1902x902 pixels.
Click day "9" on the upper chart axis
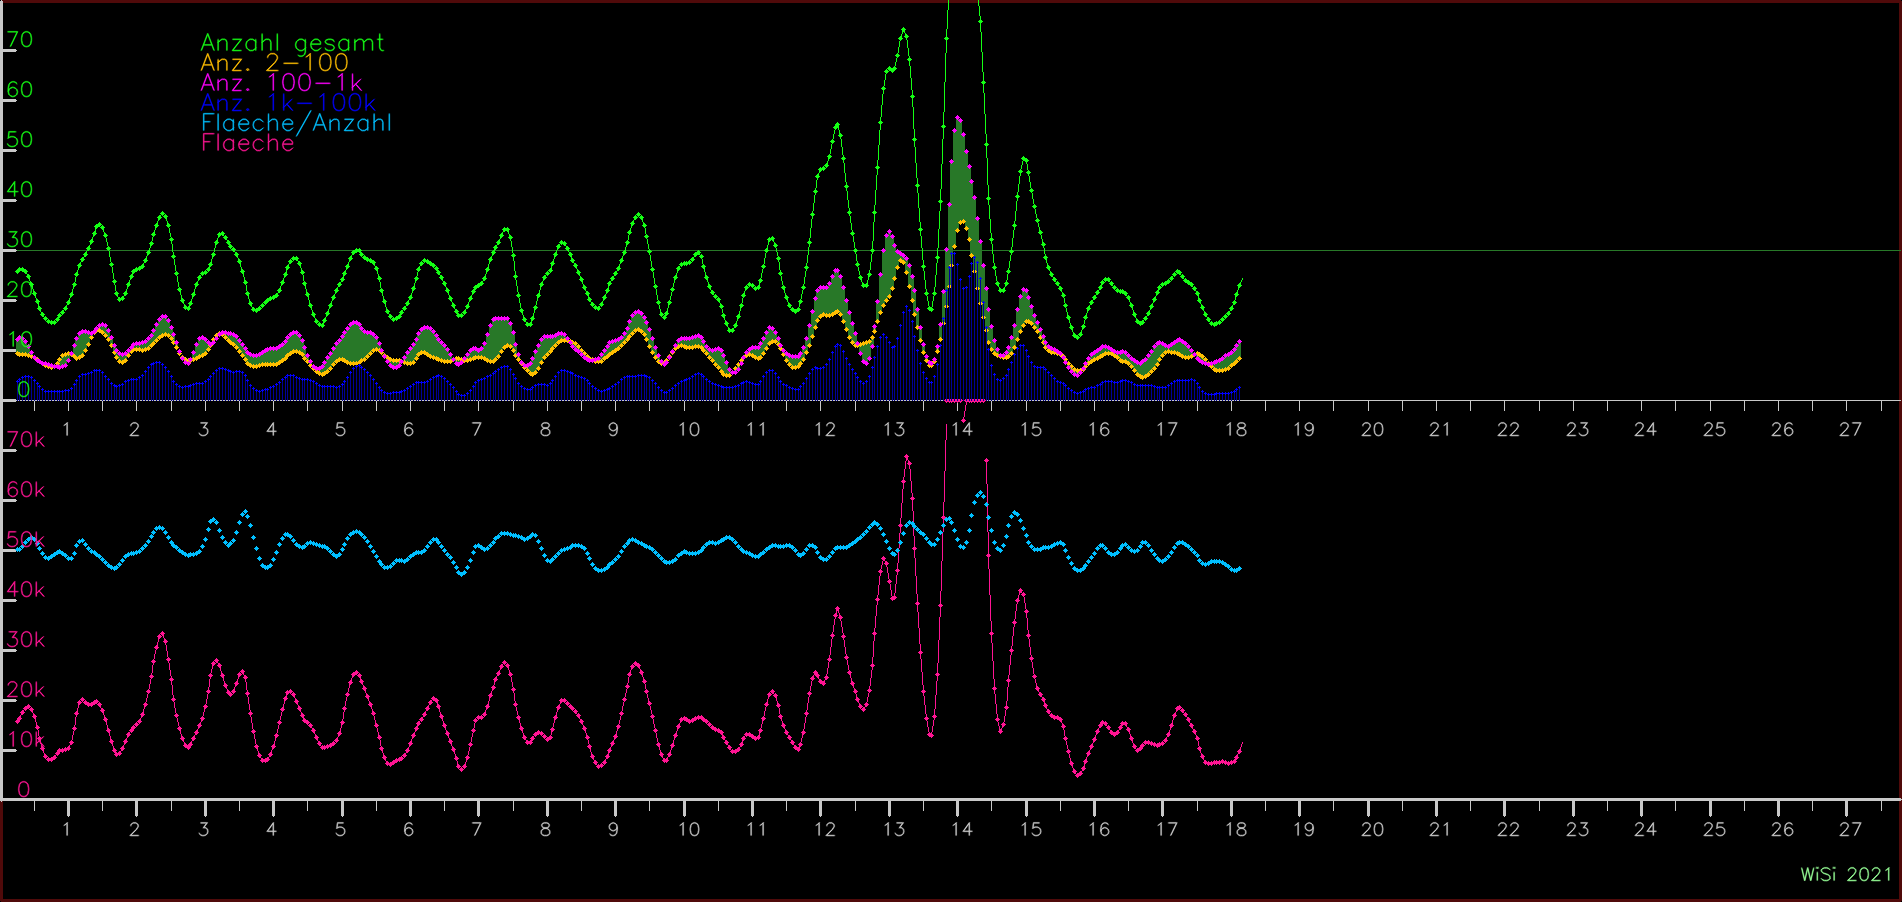coord(614,429)
